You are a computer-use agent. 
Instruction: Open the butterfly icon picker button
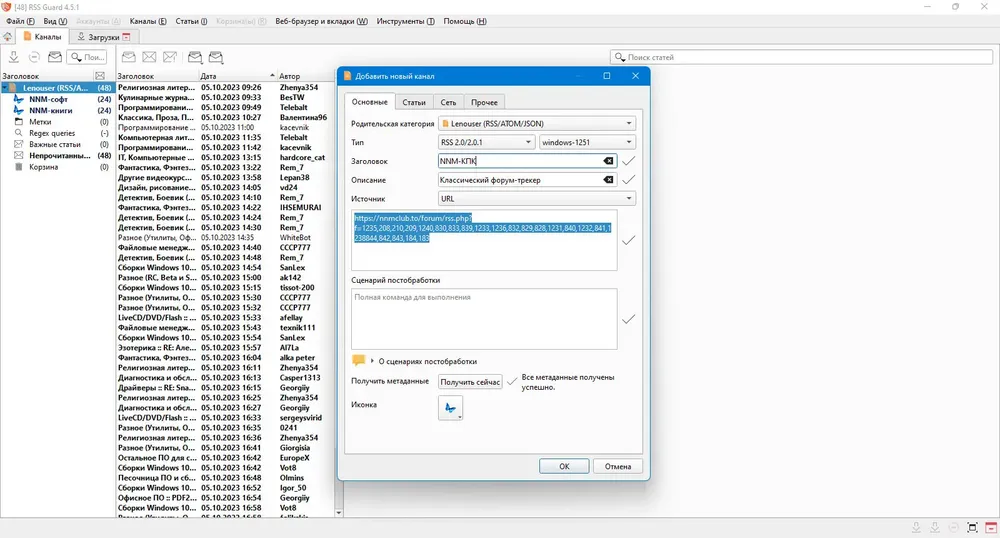[x=450, y=408]
